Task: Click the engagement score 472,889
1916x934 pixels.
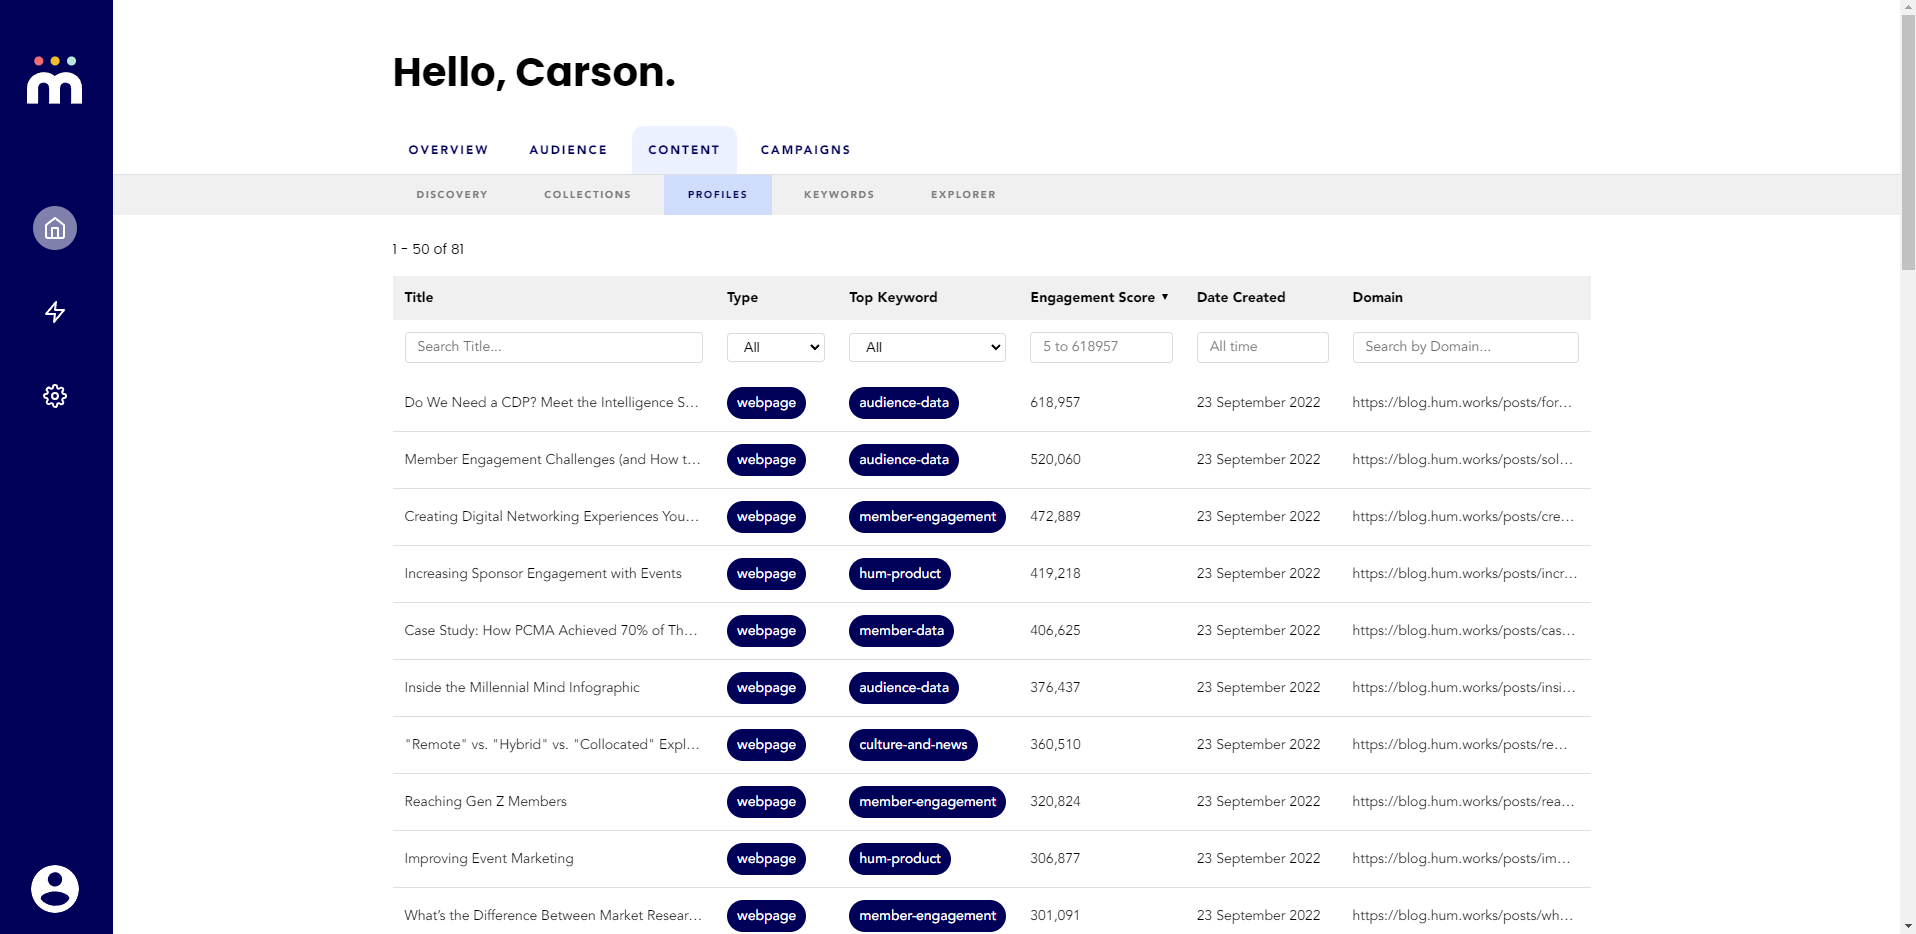Action: coord(1055,516)
